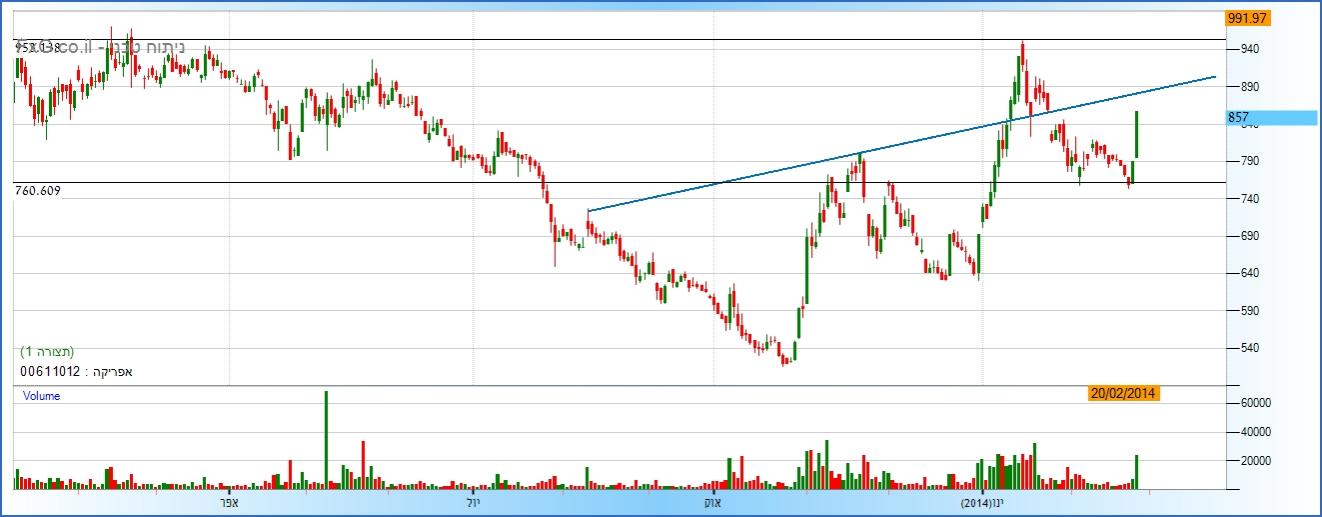Click the last green candlestick
Viewport: 1322px width, 517px height.
[1136, 135]
